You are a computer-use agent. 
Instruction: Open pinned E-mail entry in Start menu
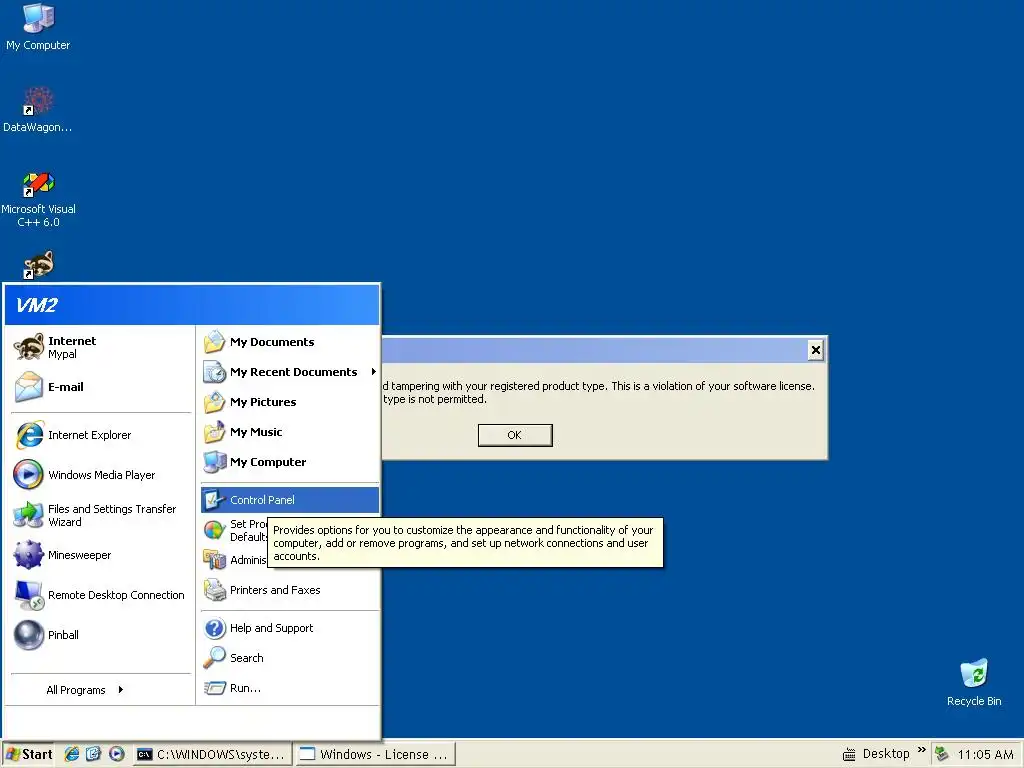click(101, 387)
